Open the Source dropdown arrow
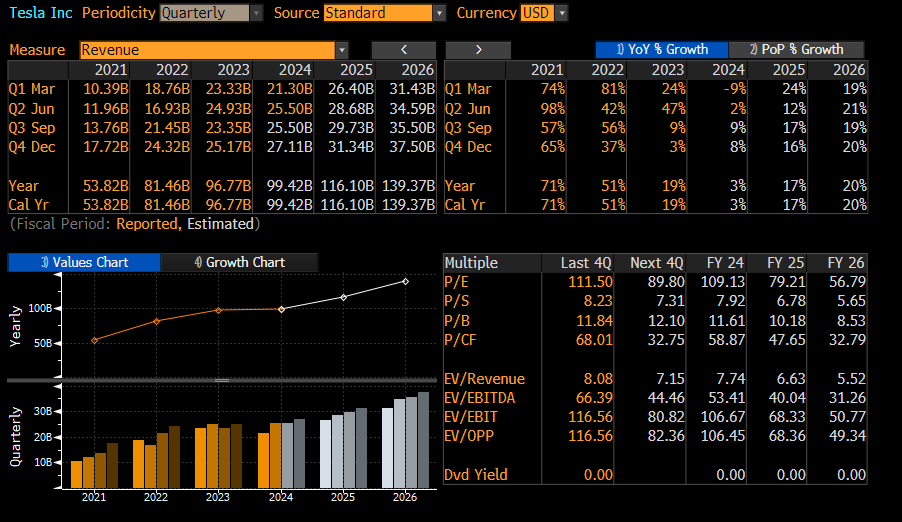 [439, 13]
